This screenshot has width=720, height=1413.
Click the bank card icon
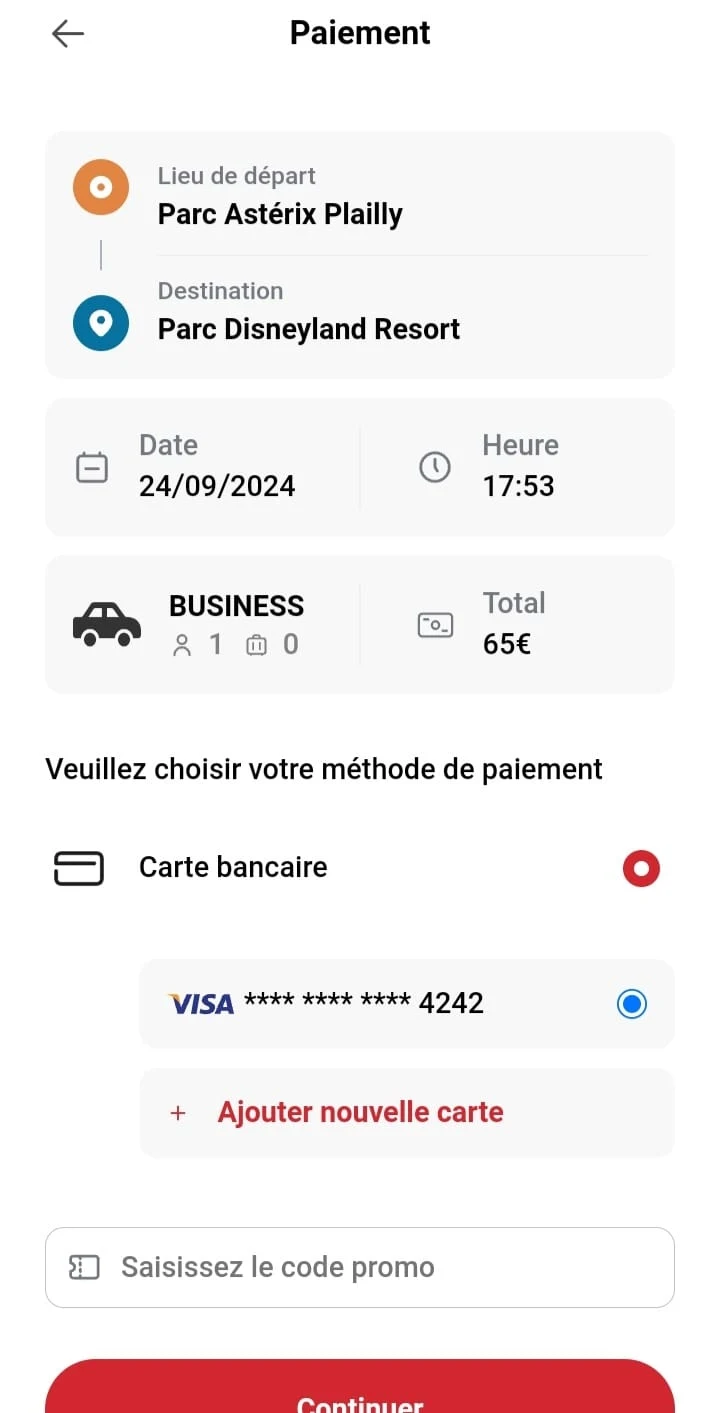[79, 868]
